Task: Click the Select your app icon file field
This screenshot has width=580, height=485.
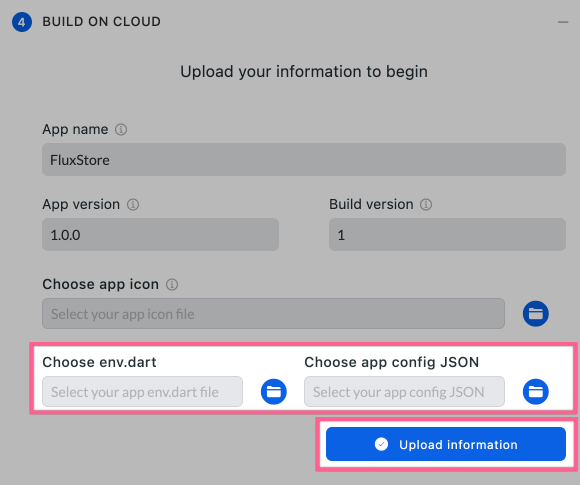Action: point(273,314)
